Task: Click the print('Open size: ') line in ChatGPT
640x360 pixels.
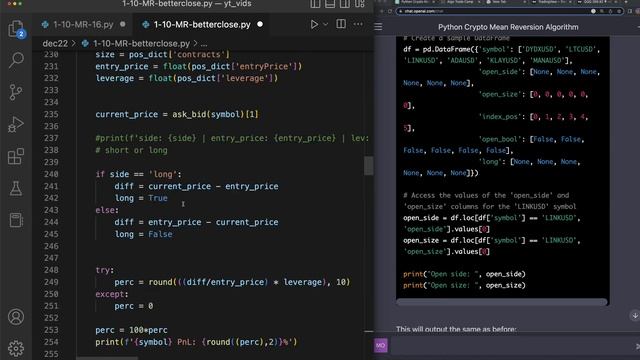Action: coord(464,285)
